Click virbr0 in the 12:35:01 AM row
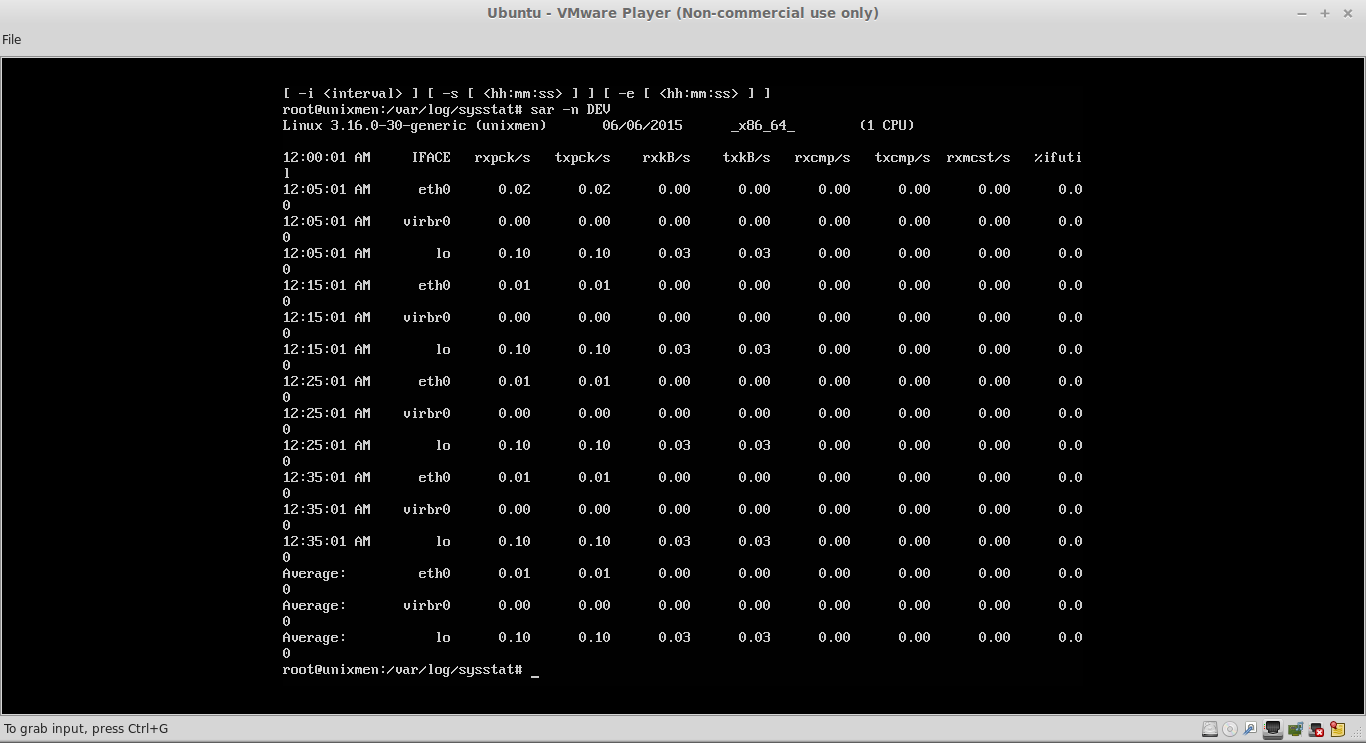Screen dimensions: 1366x743 coord(427,509)
